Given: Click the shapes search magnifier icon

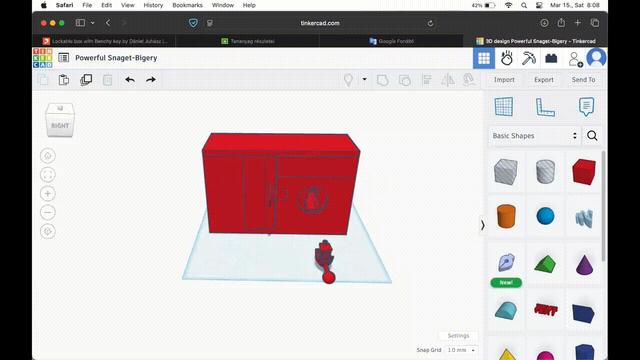Looking at the screenshot, I should pos(592,136).
